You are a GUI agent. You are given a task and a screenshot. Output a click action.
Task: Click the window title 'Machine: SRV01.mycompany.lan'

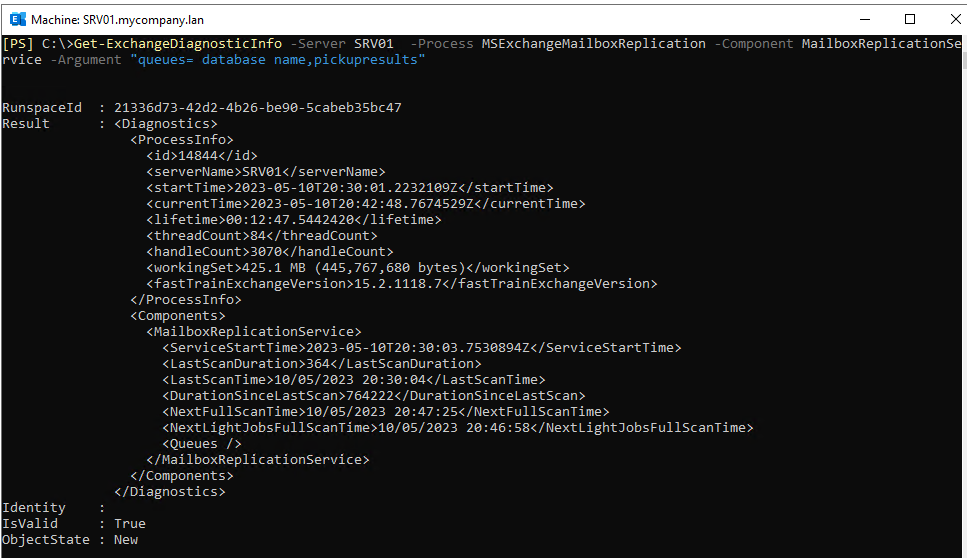[117, 20]
